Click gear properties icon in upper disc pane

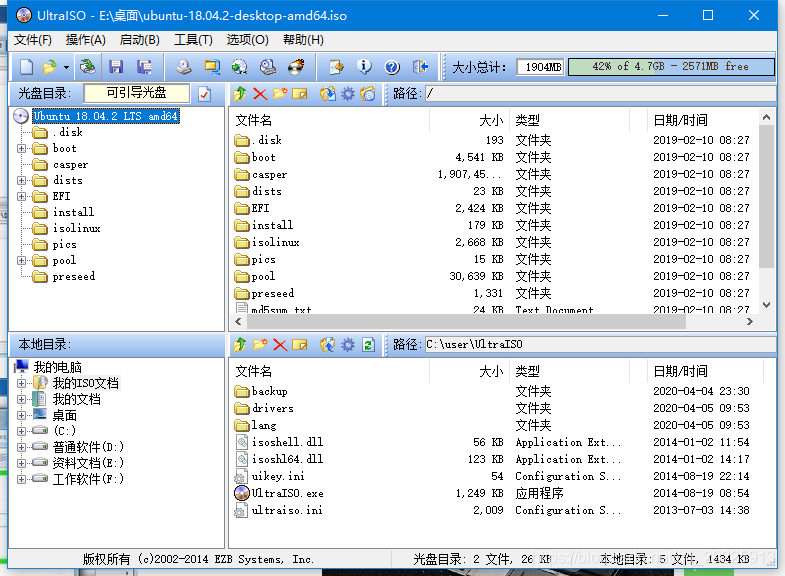tap(348, 94)
